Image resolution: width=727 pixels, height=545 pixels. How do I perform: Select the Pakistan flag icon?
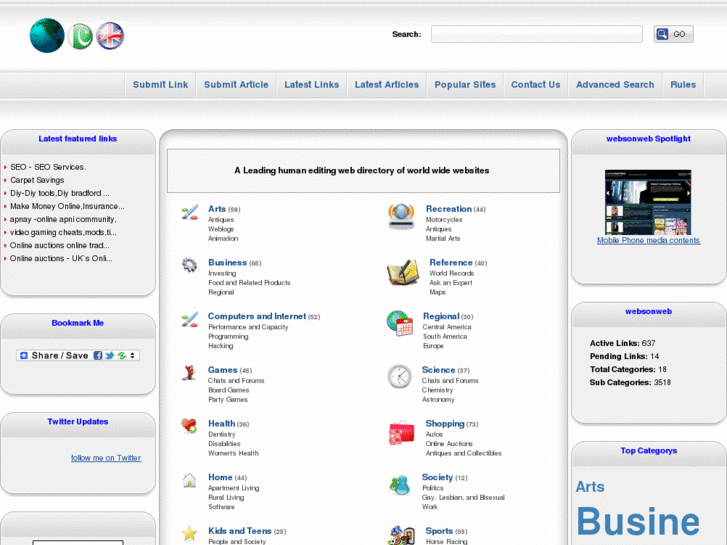coord(80,36)
